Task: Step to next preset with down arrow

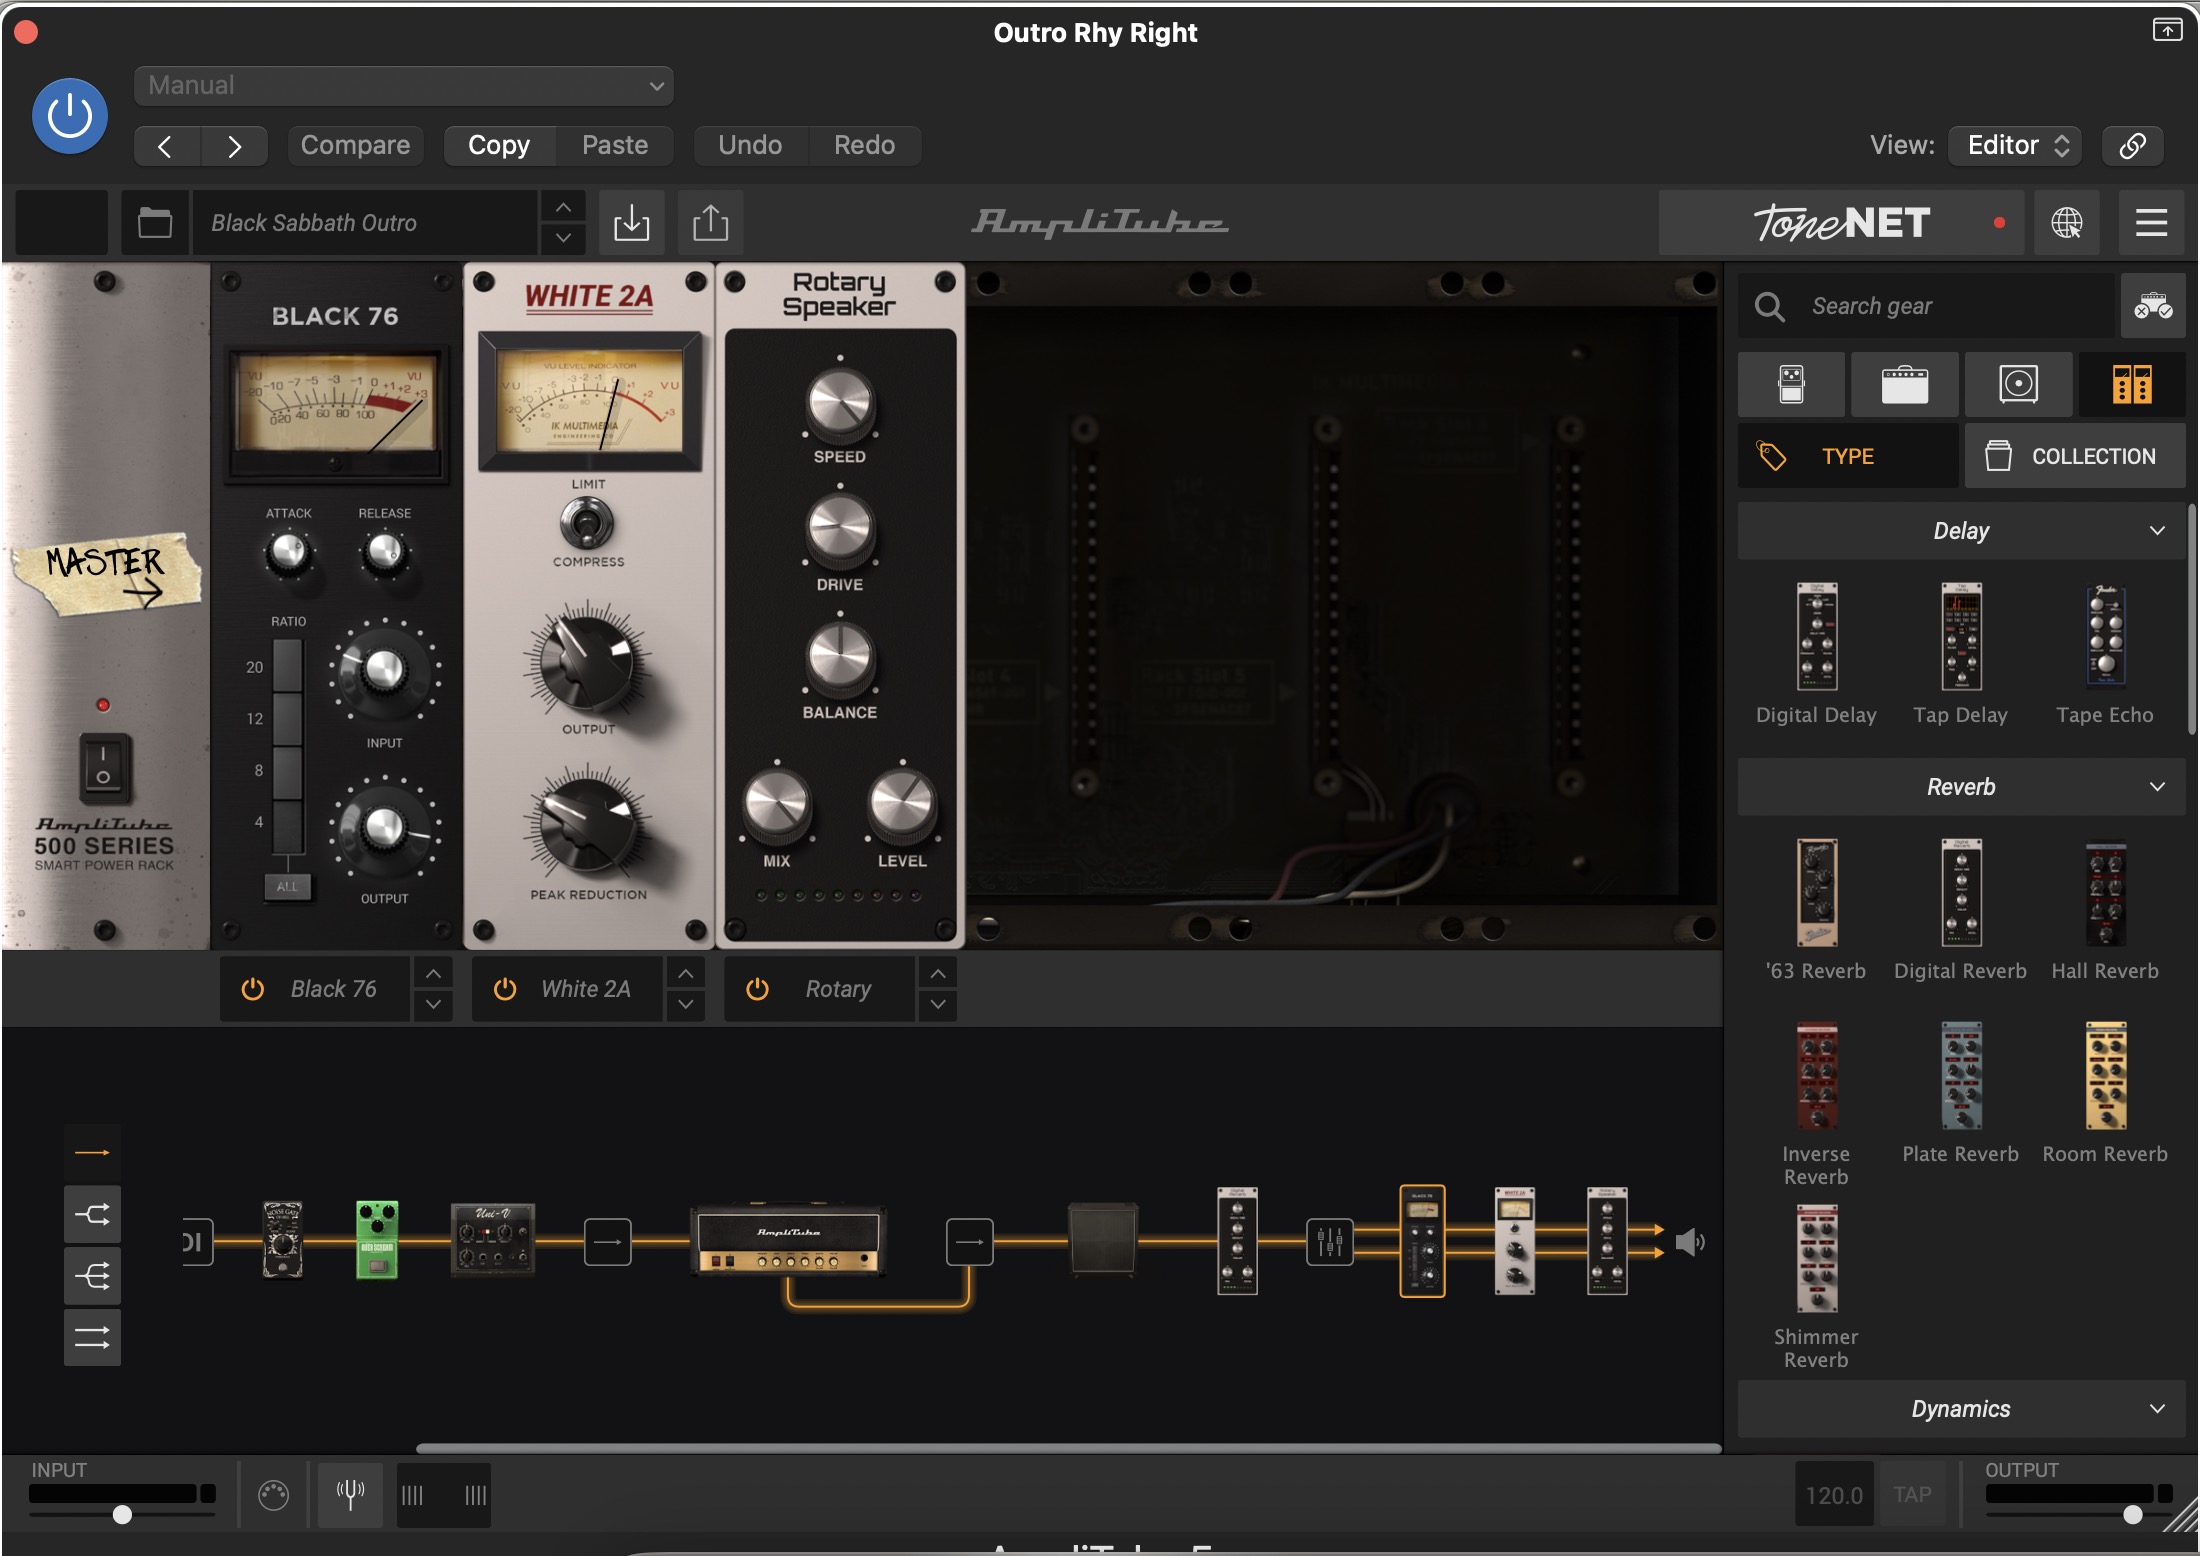Action: click(x=563, y=238)
